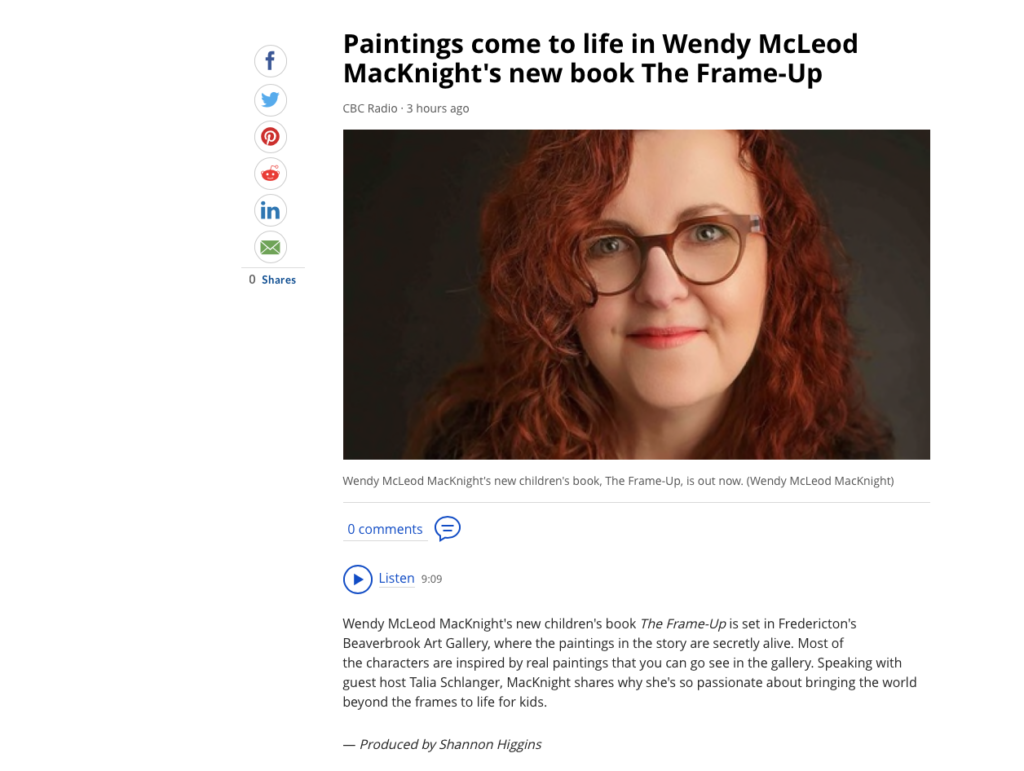Play the audio segment with play button
The height and width of the screenshot is (771, 1024).
coord(357,579)
